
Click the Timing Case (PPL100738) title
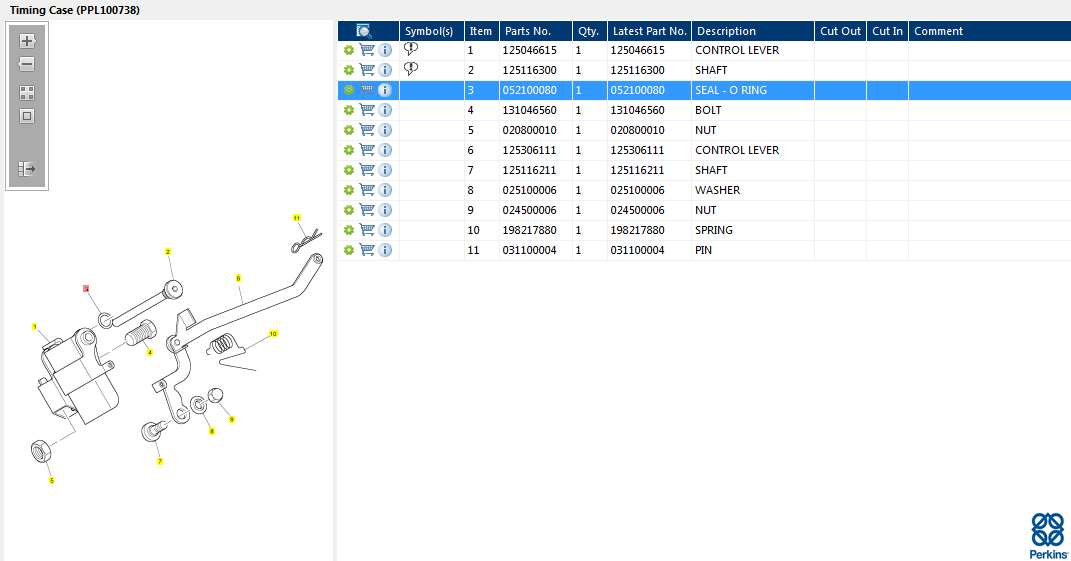pyautogui.click(x=74, y=10)
